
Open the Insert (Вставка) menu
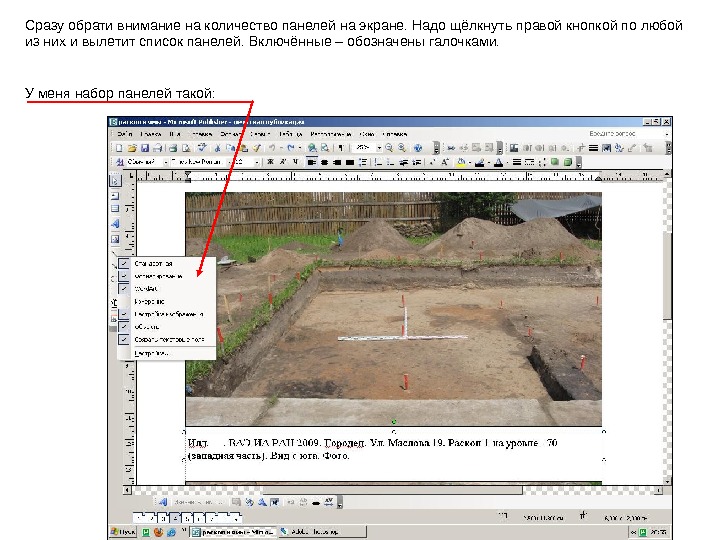pyautogui.click(x=201, y=134)
